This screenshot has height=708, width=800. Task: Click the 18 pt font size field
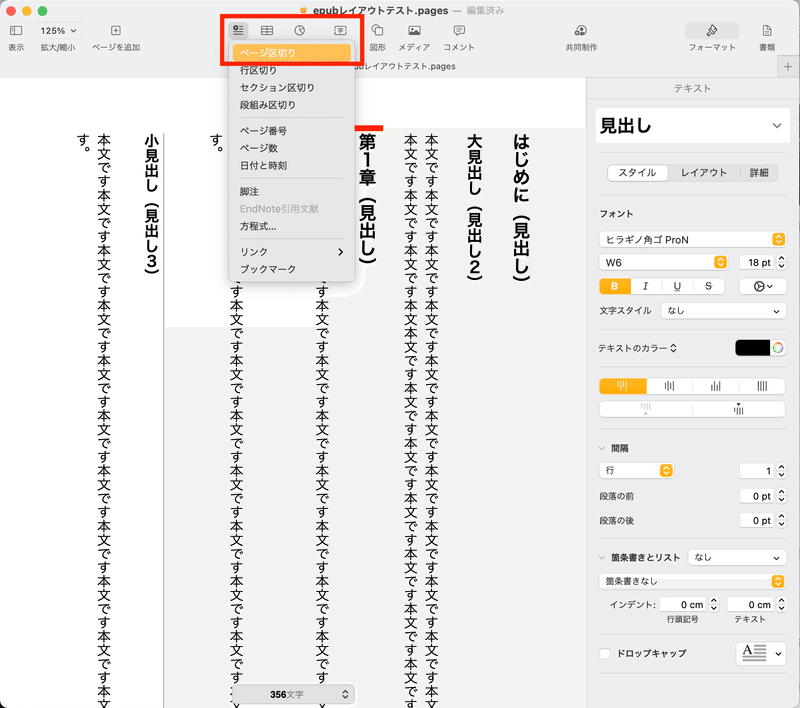[758, 262]
